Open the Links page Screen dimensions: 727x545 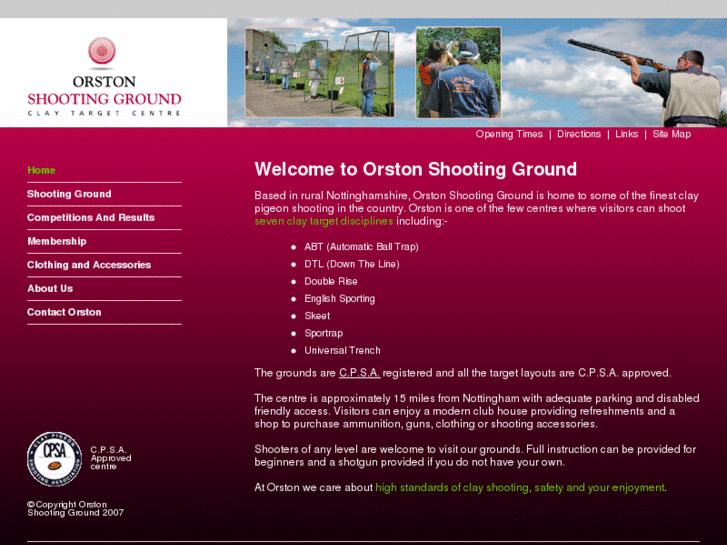click(x=626, y=134)
